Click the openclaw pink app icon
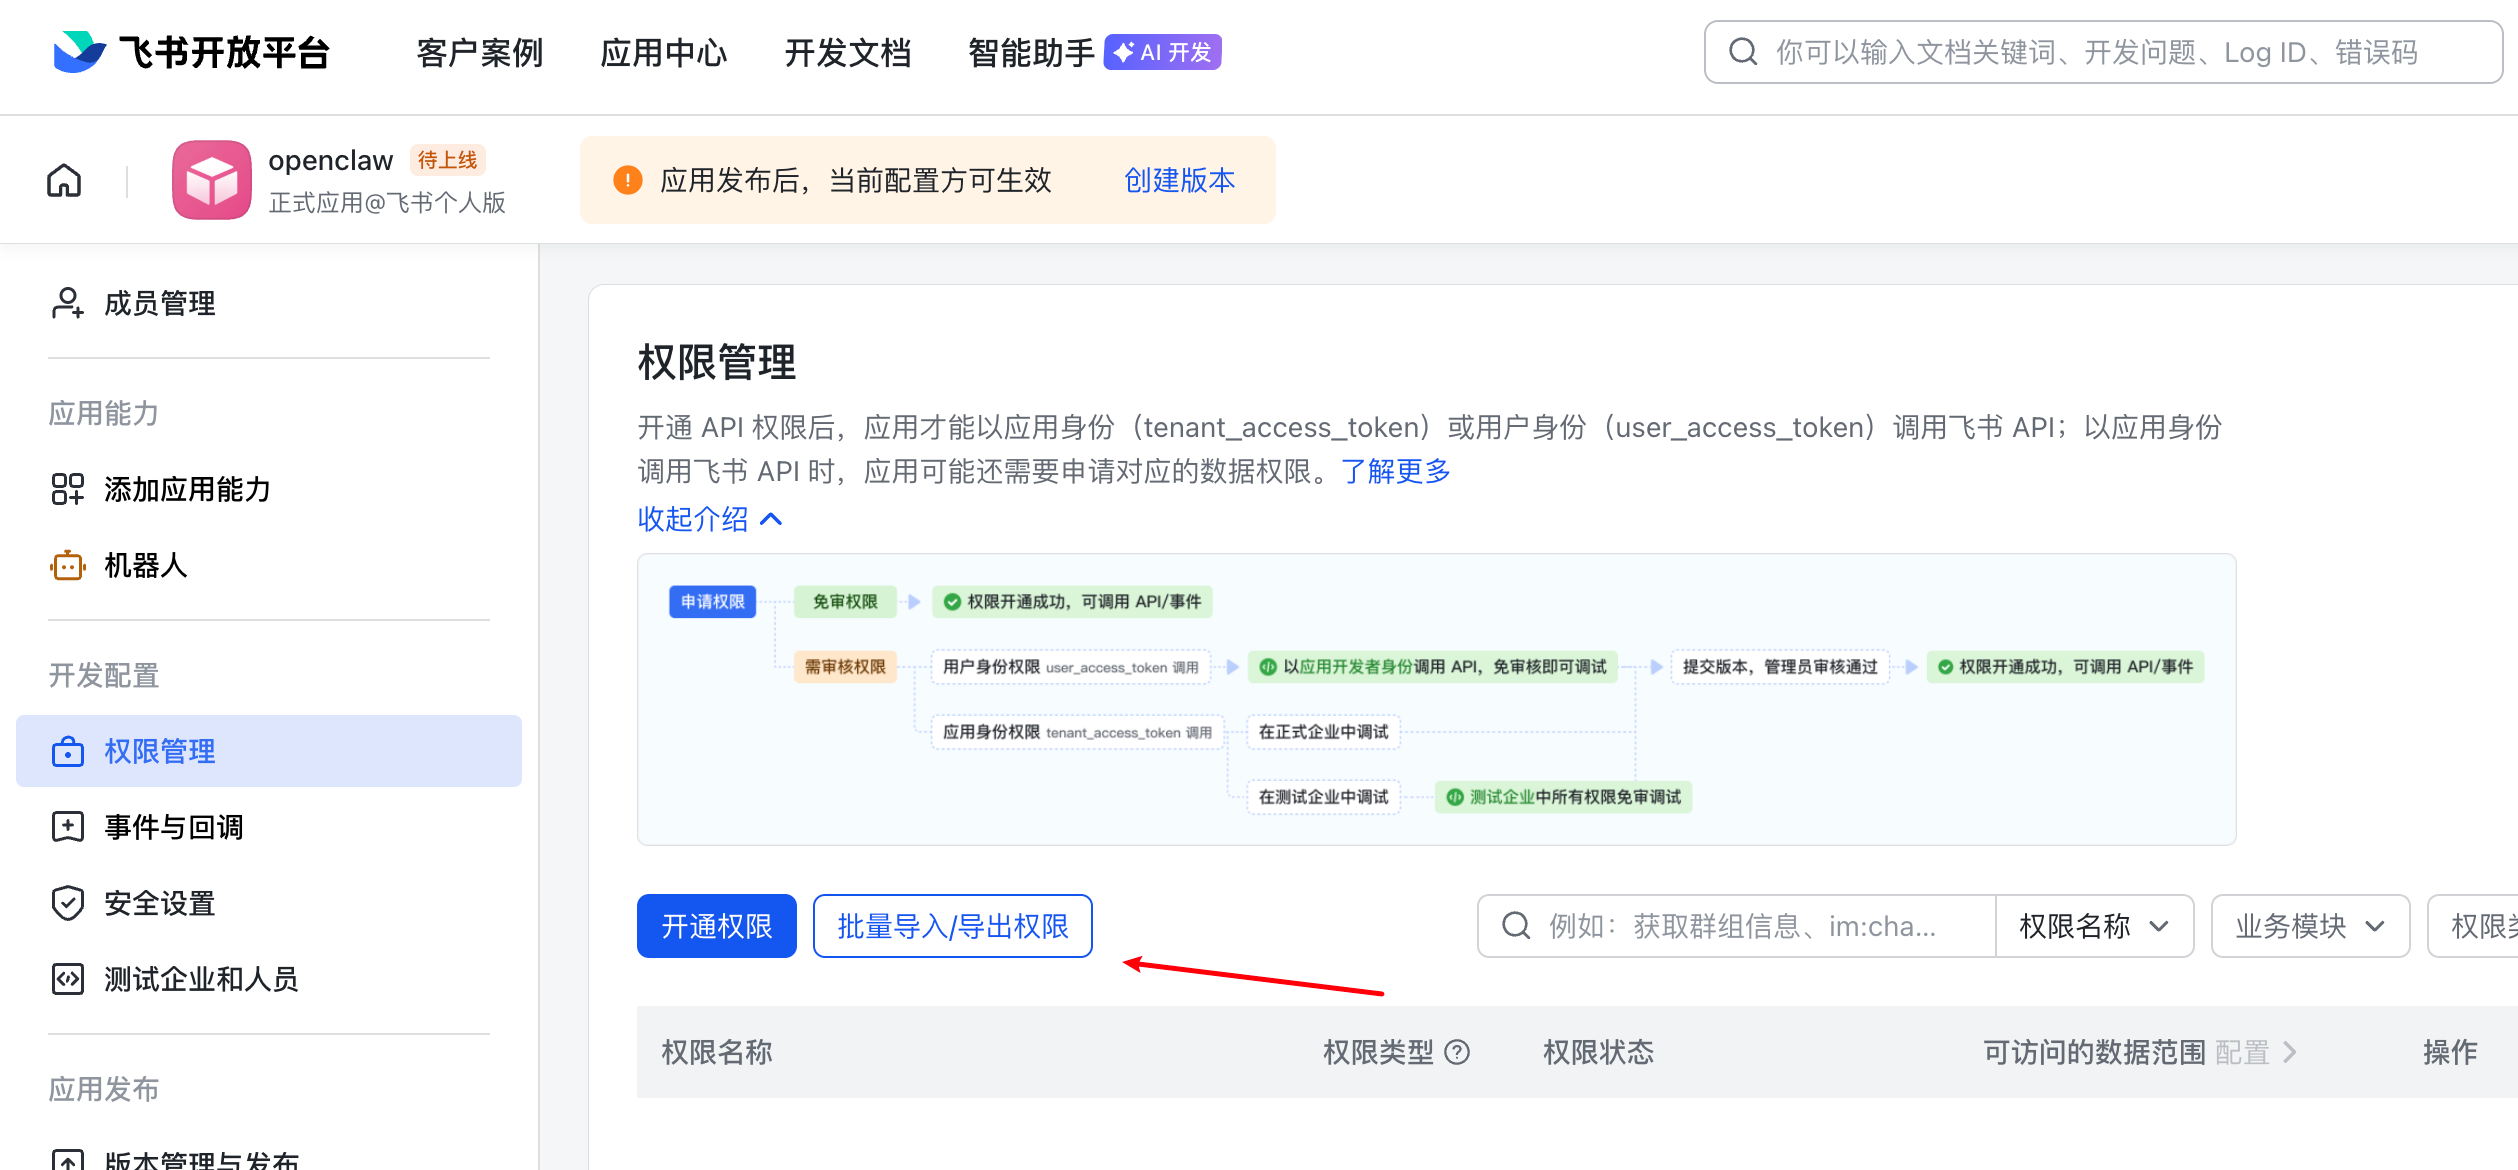2518x1170 pixels. pyautogui.click(x=212, y=180)
